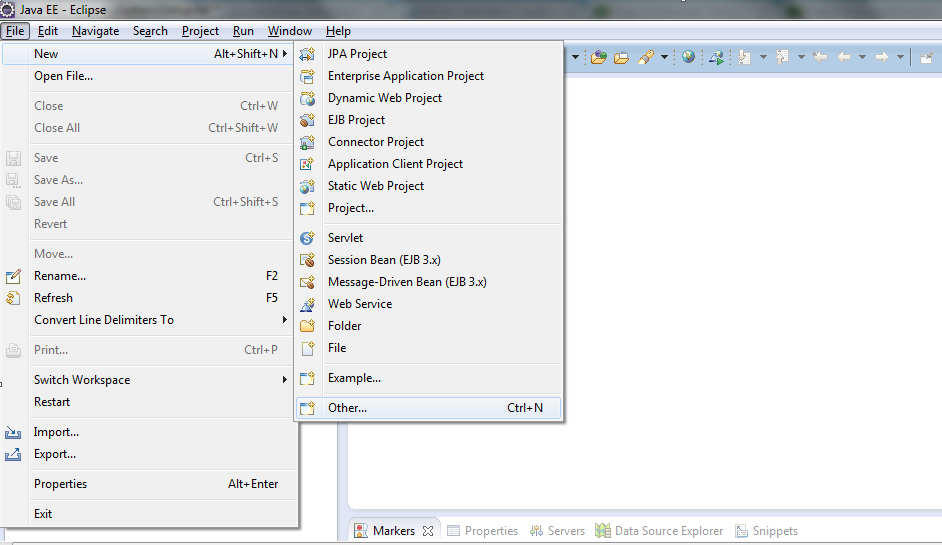Create a new Servlet
The image size is (942, 545).
pos(429,238)
